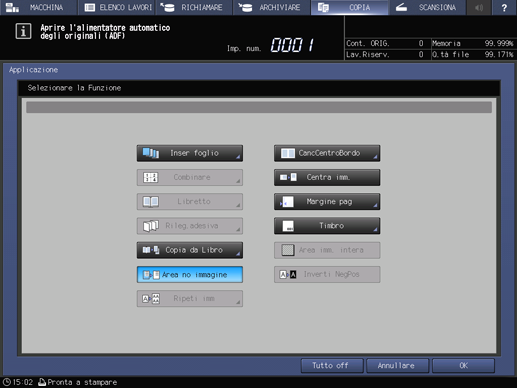Image resolution: width=517 pixels, height=388 pixels.
Task: Confirm with the OK button
Action: point(463,366)
